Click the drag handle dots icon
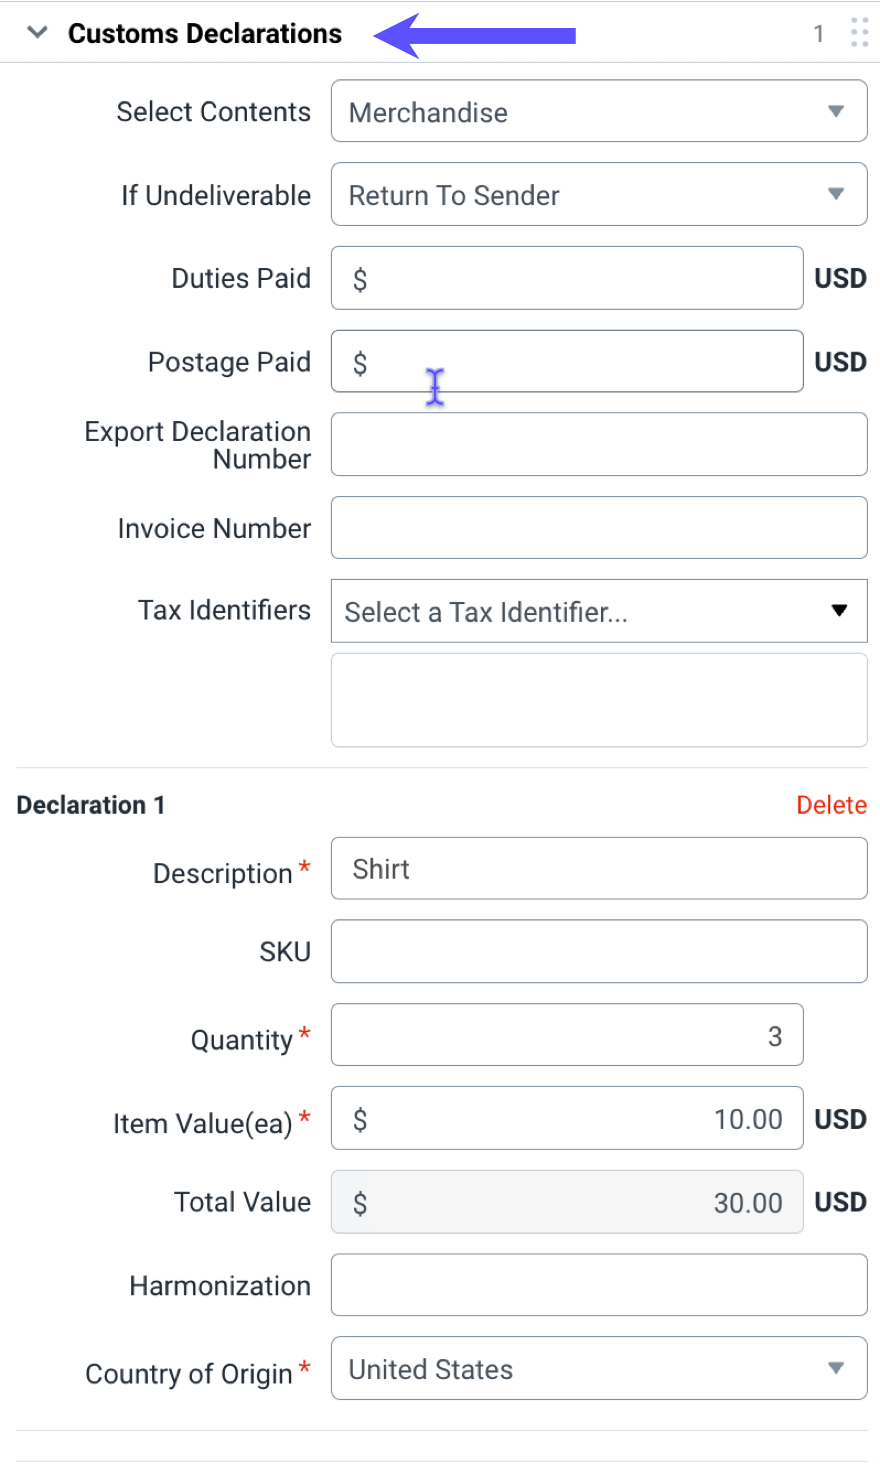The width and height of the screenshot is (880, 1464). (x=858, y=31)
